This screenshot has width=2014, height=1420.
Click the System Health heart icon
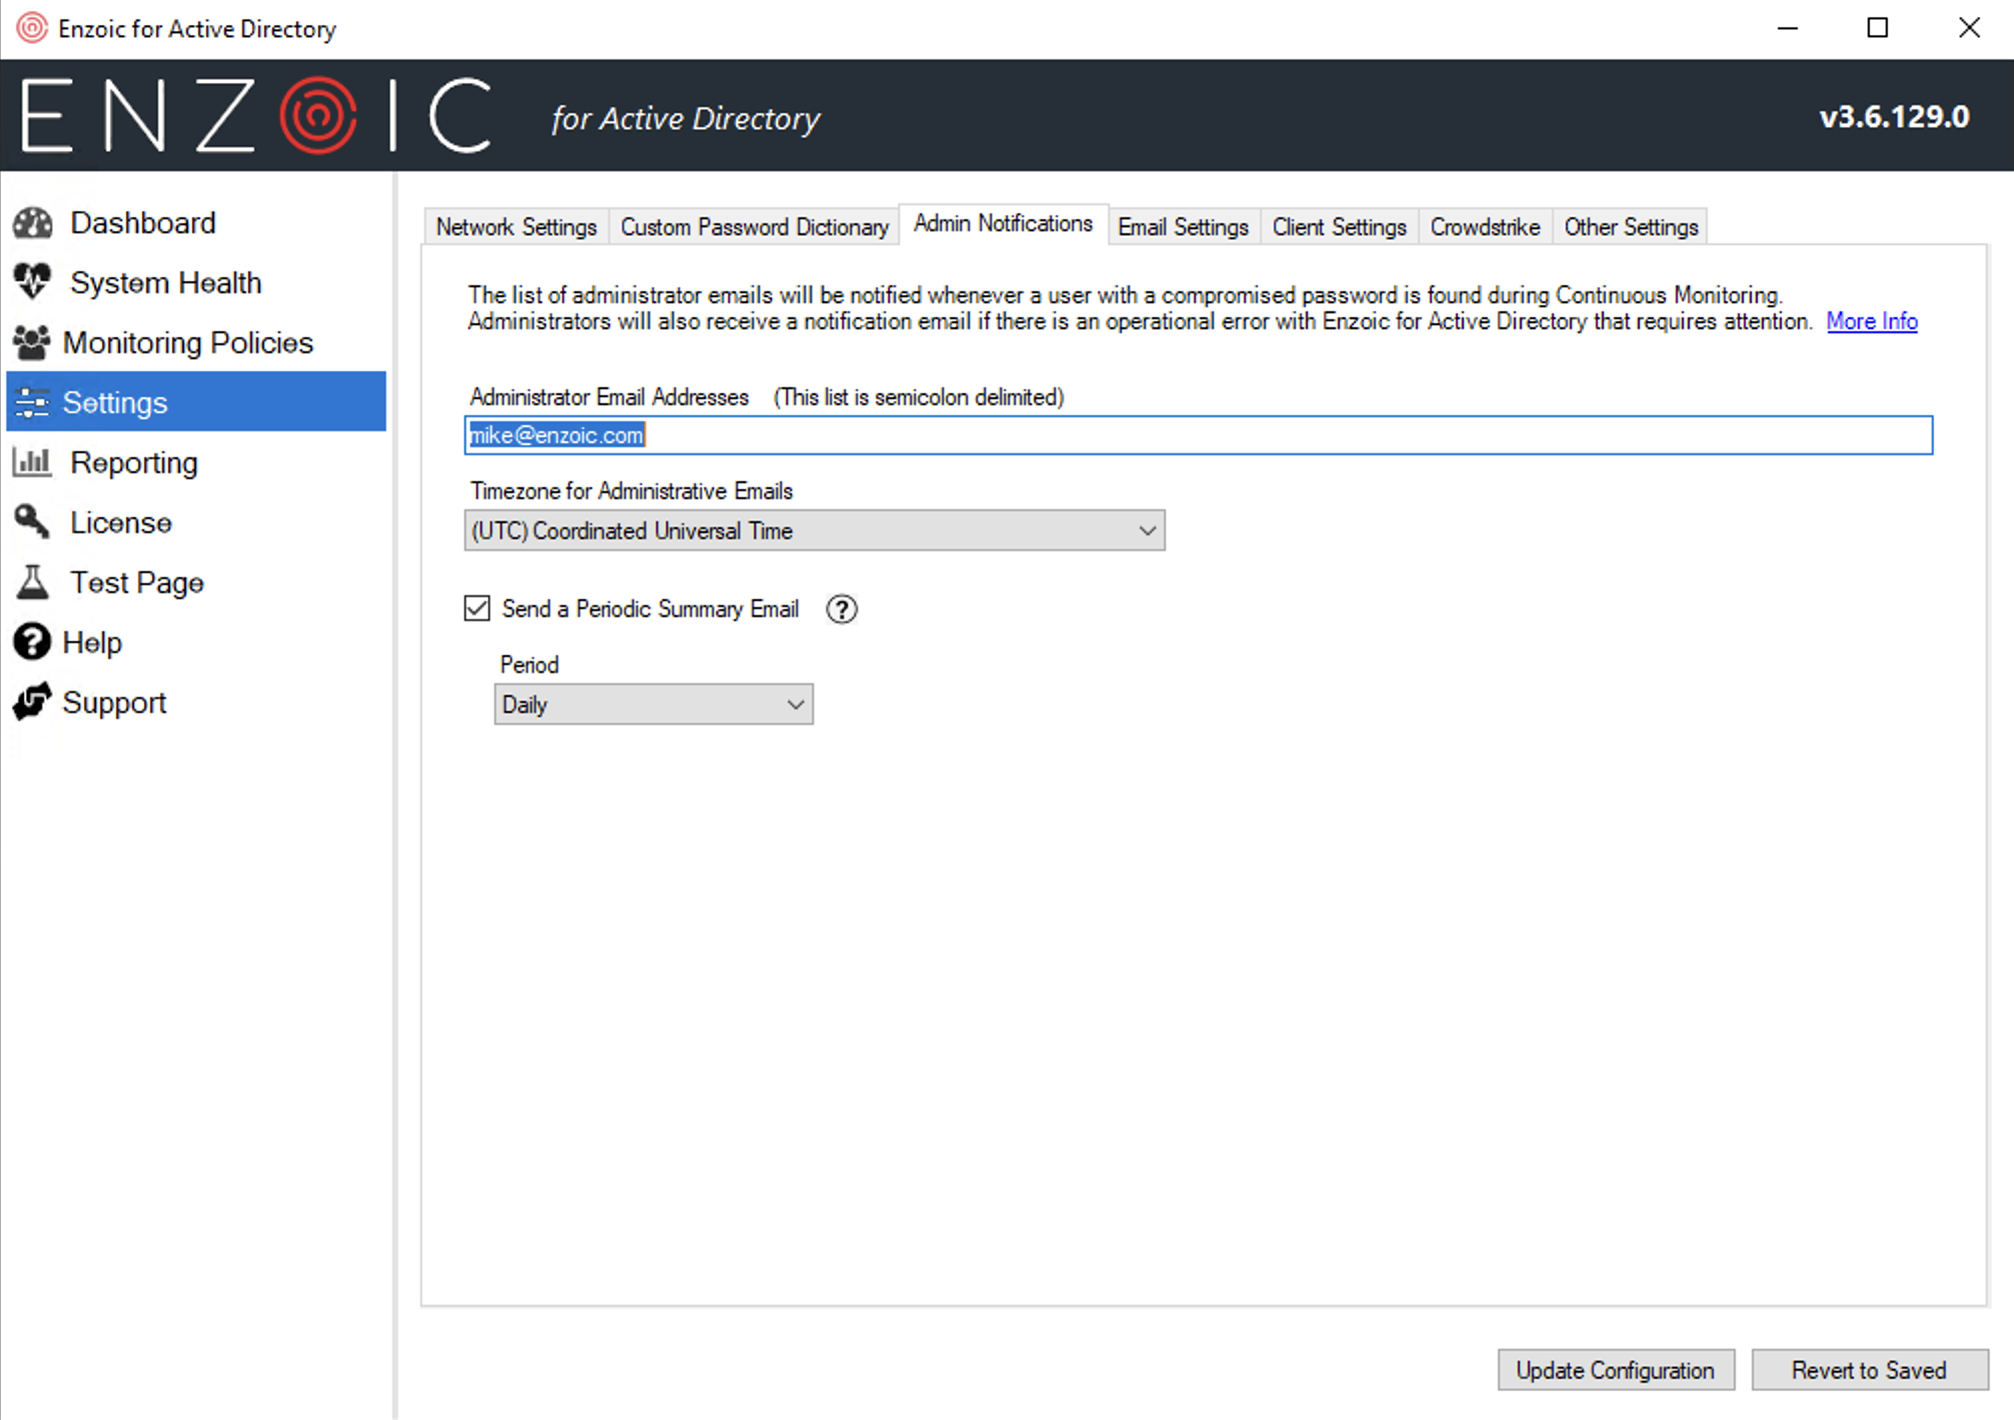coord(33,282)
